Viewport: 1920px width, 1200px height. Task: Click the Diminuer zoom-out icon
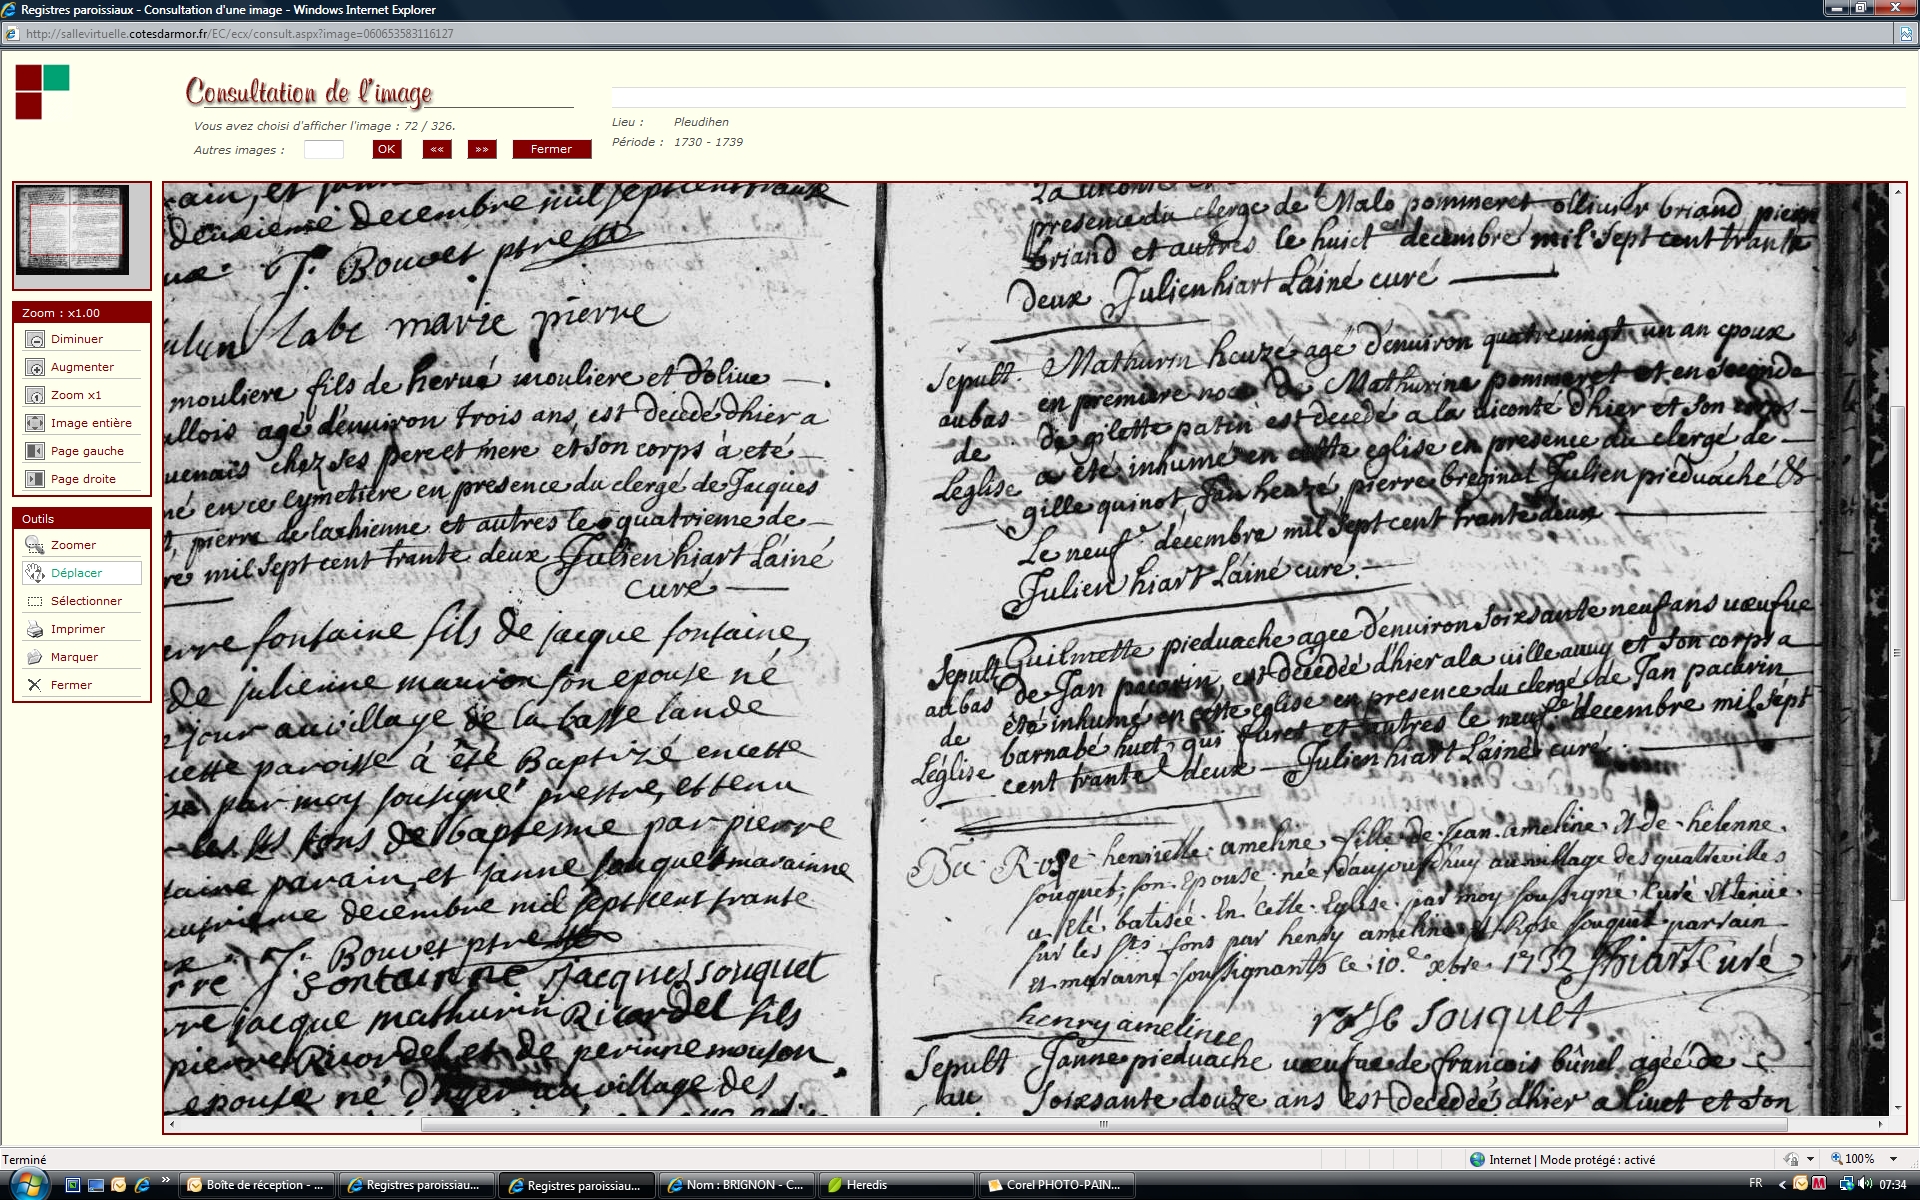(36, 340)
